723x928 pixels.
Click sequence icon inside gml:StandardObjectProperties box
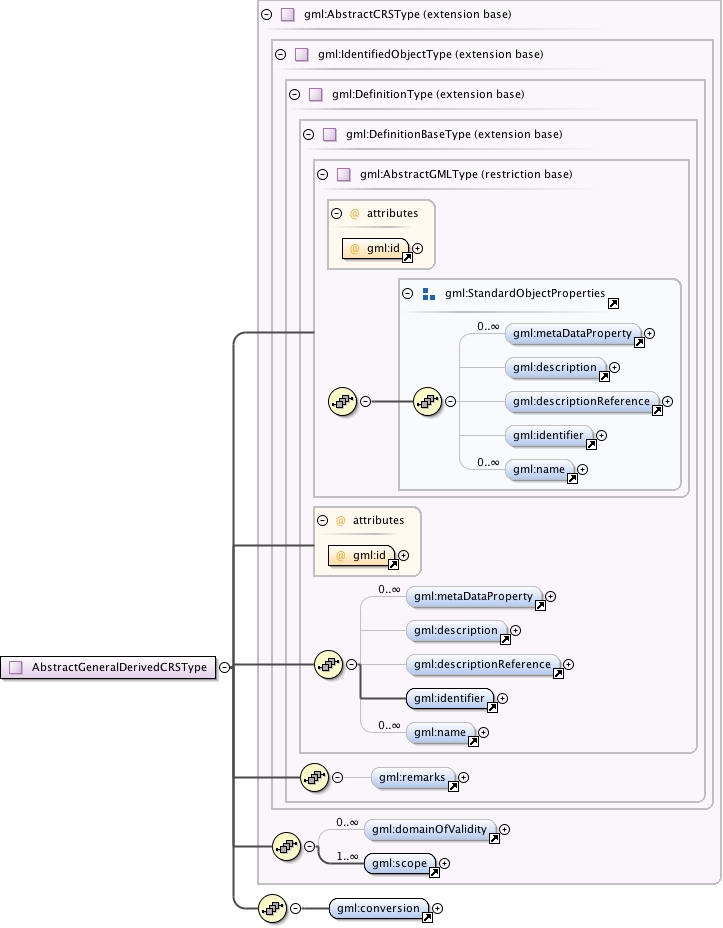tap(428, 401)
